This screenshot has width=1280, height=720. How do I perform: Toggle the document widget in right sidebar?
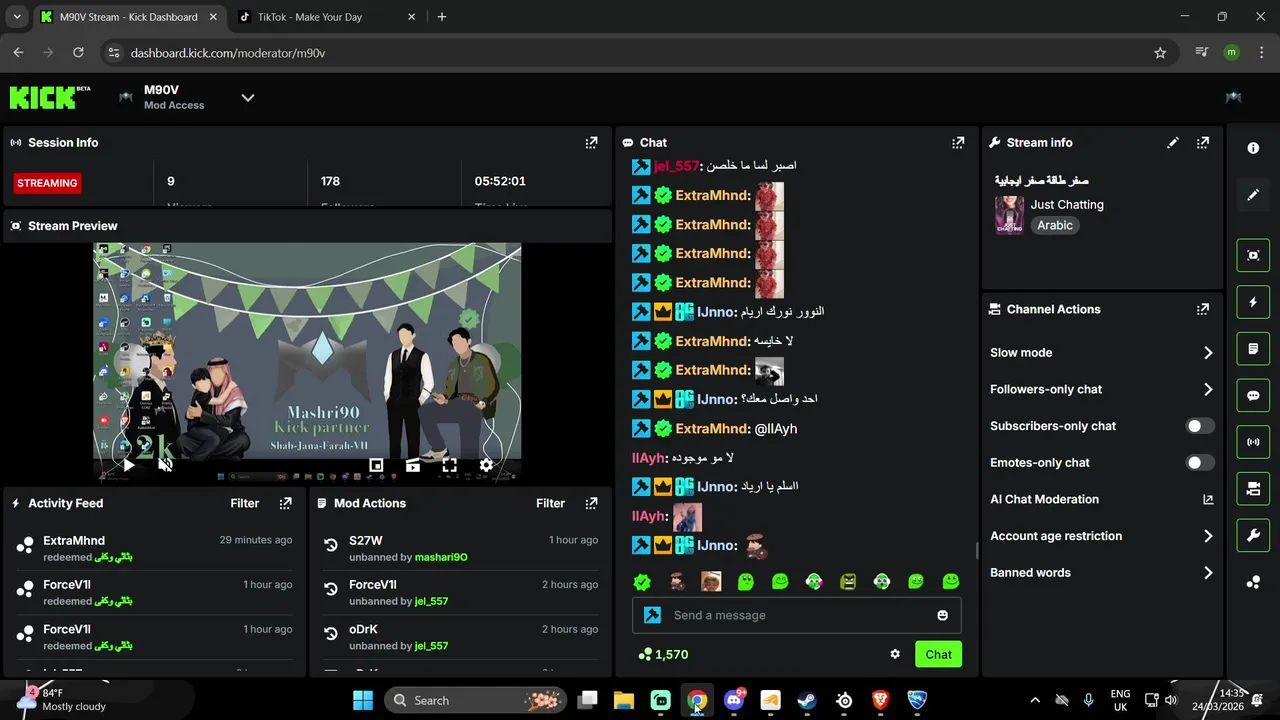1253,349
